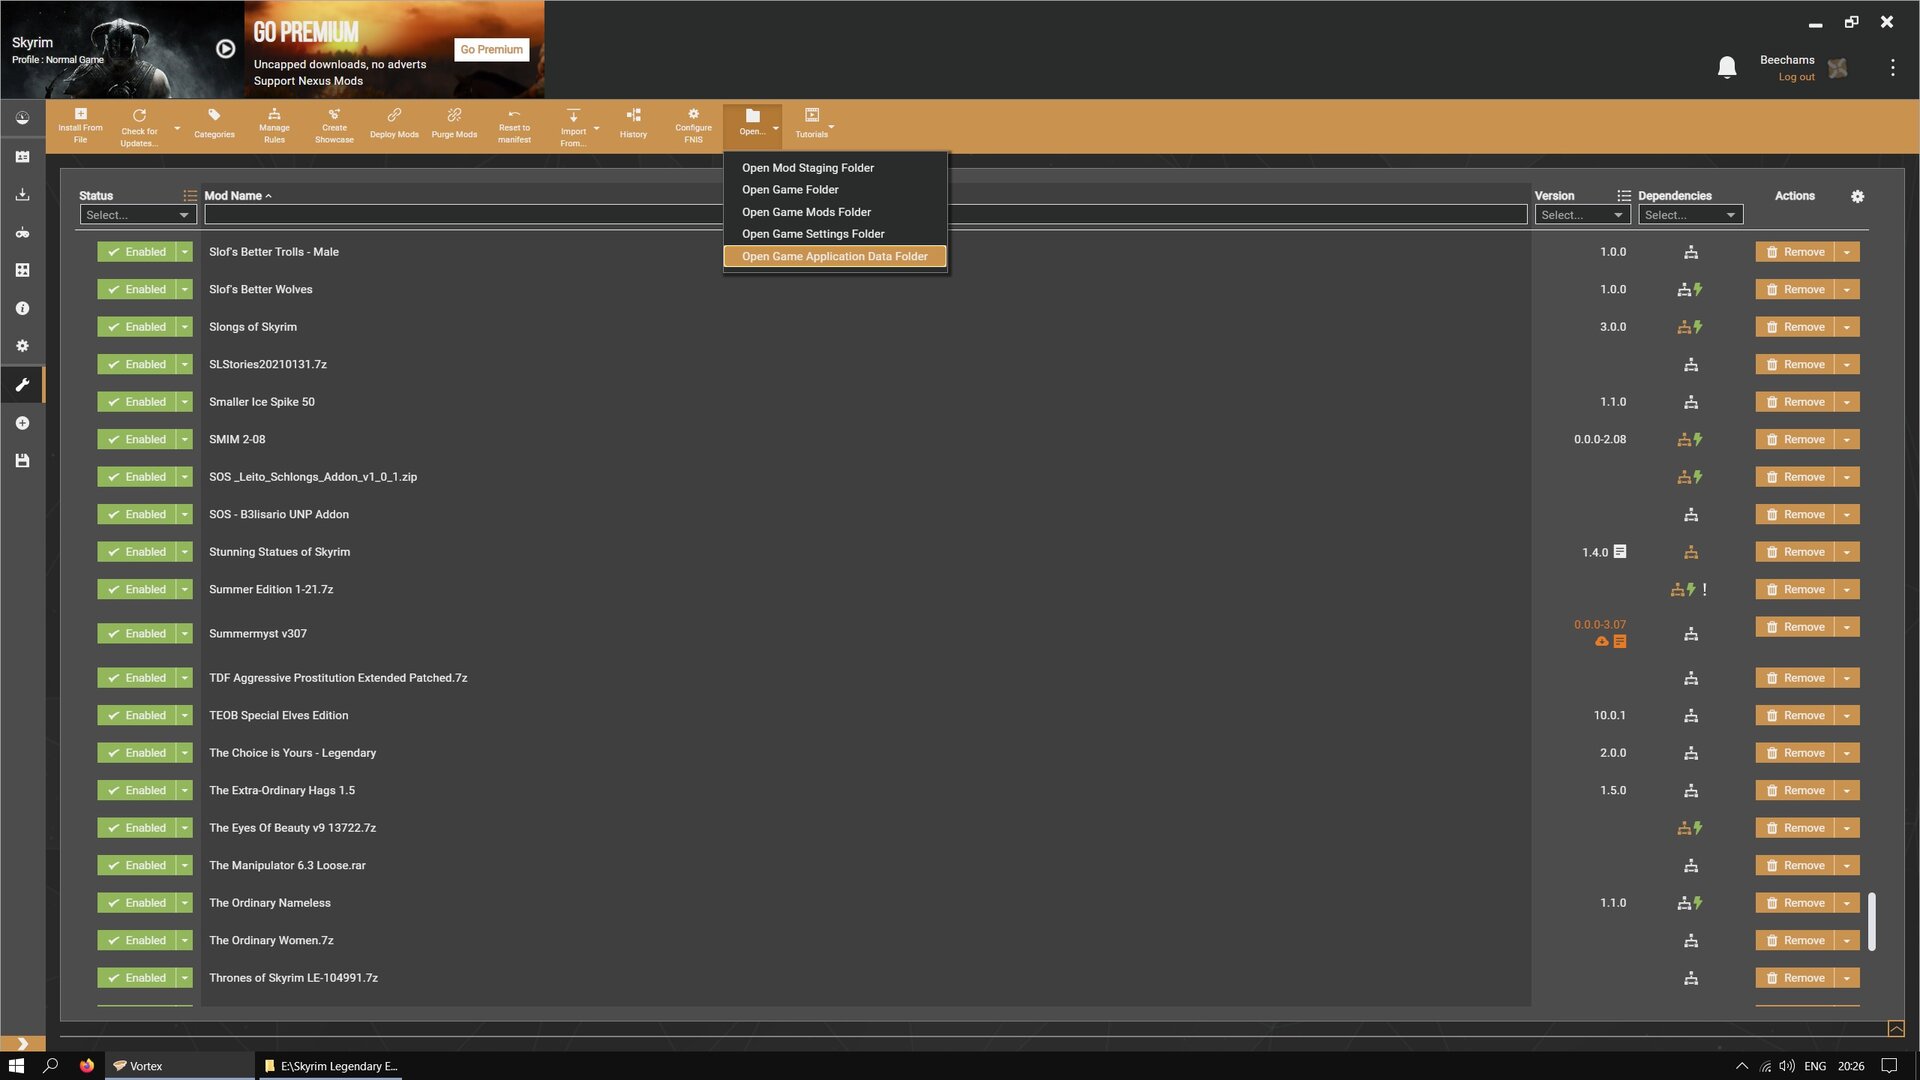Play game launch button beside Skyrim banner
Viewport: 1920px width, 1080px height.
(x=226, y=49)
